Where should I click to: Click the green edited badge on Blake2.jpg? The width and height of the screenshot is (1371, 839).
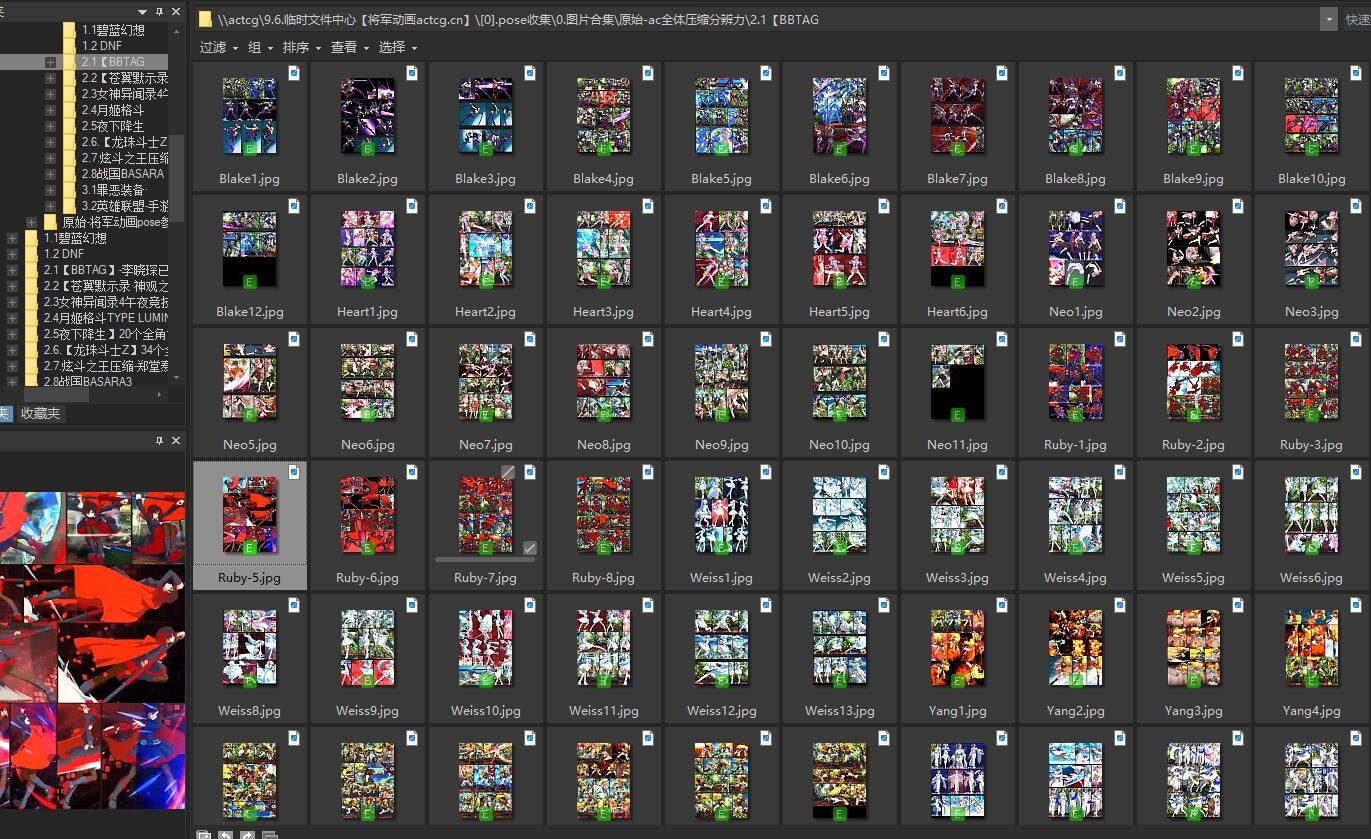(368, 149)
